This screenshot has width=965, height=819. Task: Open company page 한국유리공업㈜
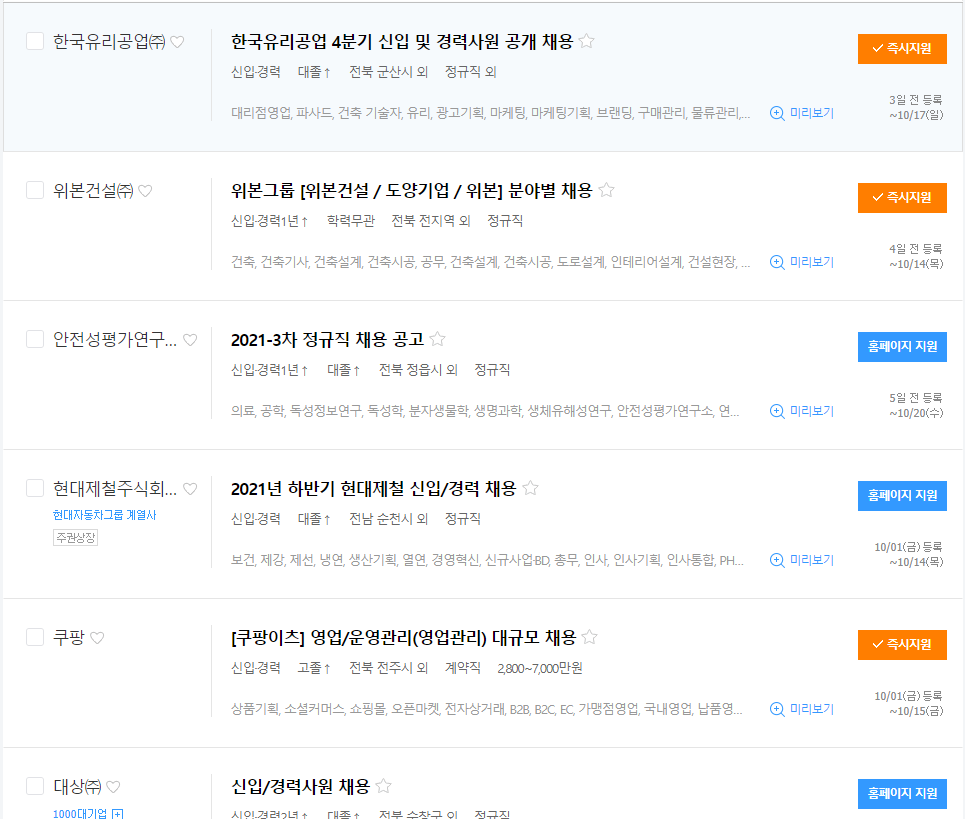[110, 42]
